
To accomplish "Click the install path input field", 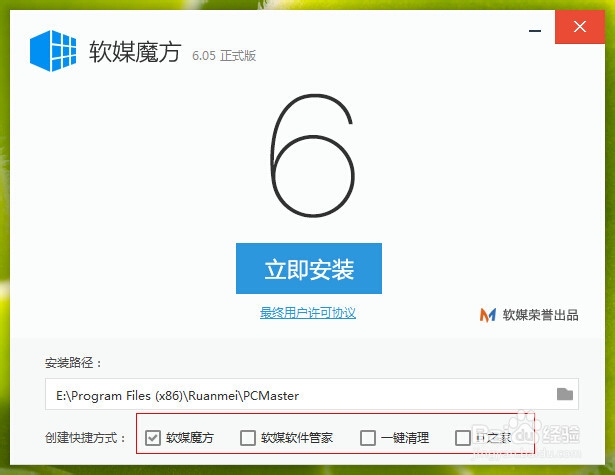I will click(x=312, y=394).
